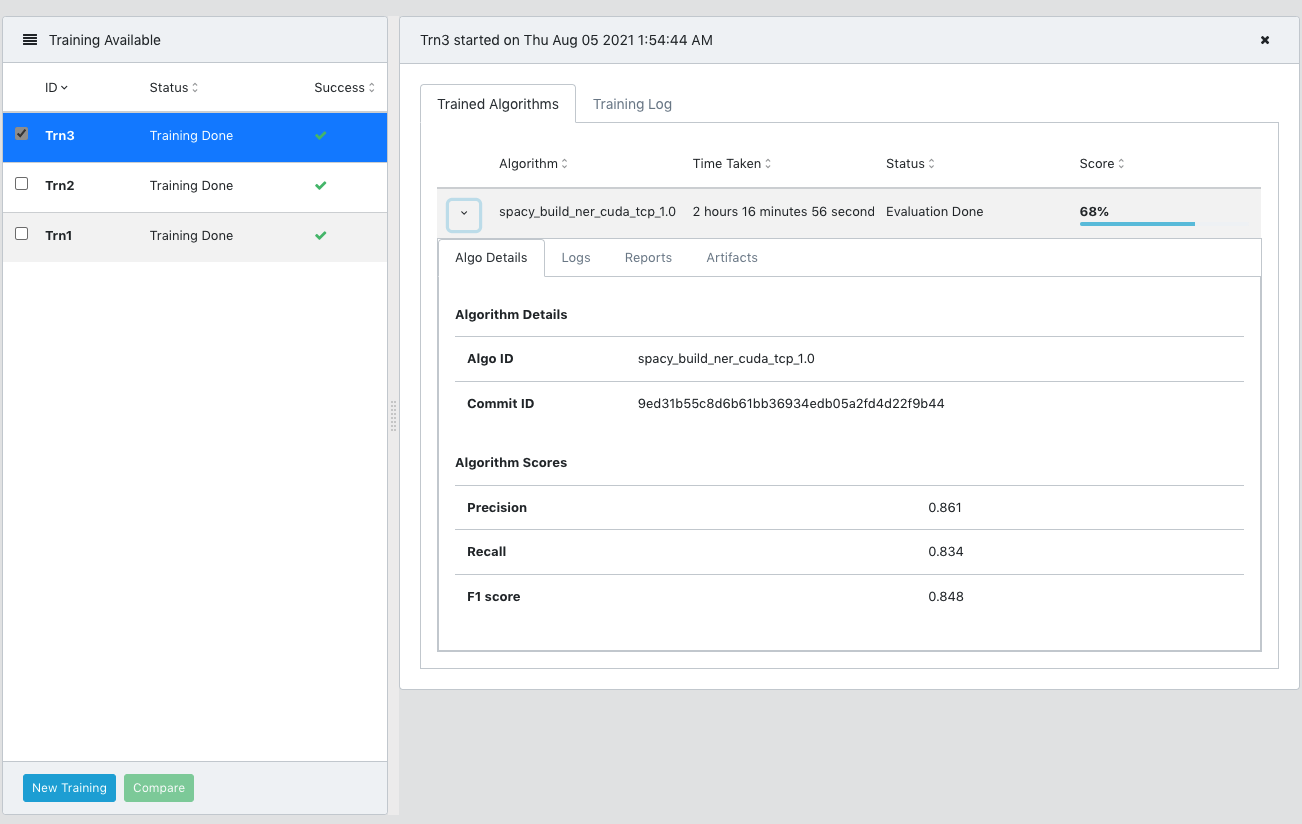Image resolution: width=1302 pixels, height=824 pixels.
Task: Sort algorithms by Score column
Action: click(x=1101, y=164)
